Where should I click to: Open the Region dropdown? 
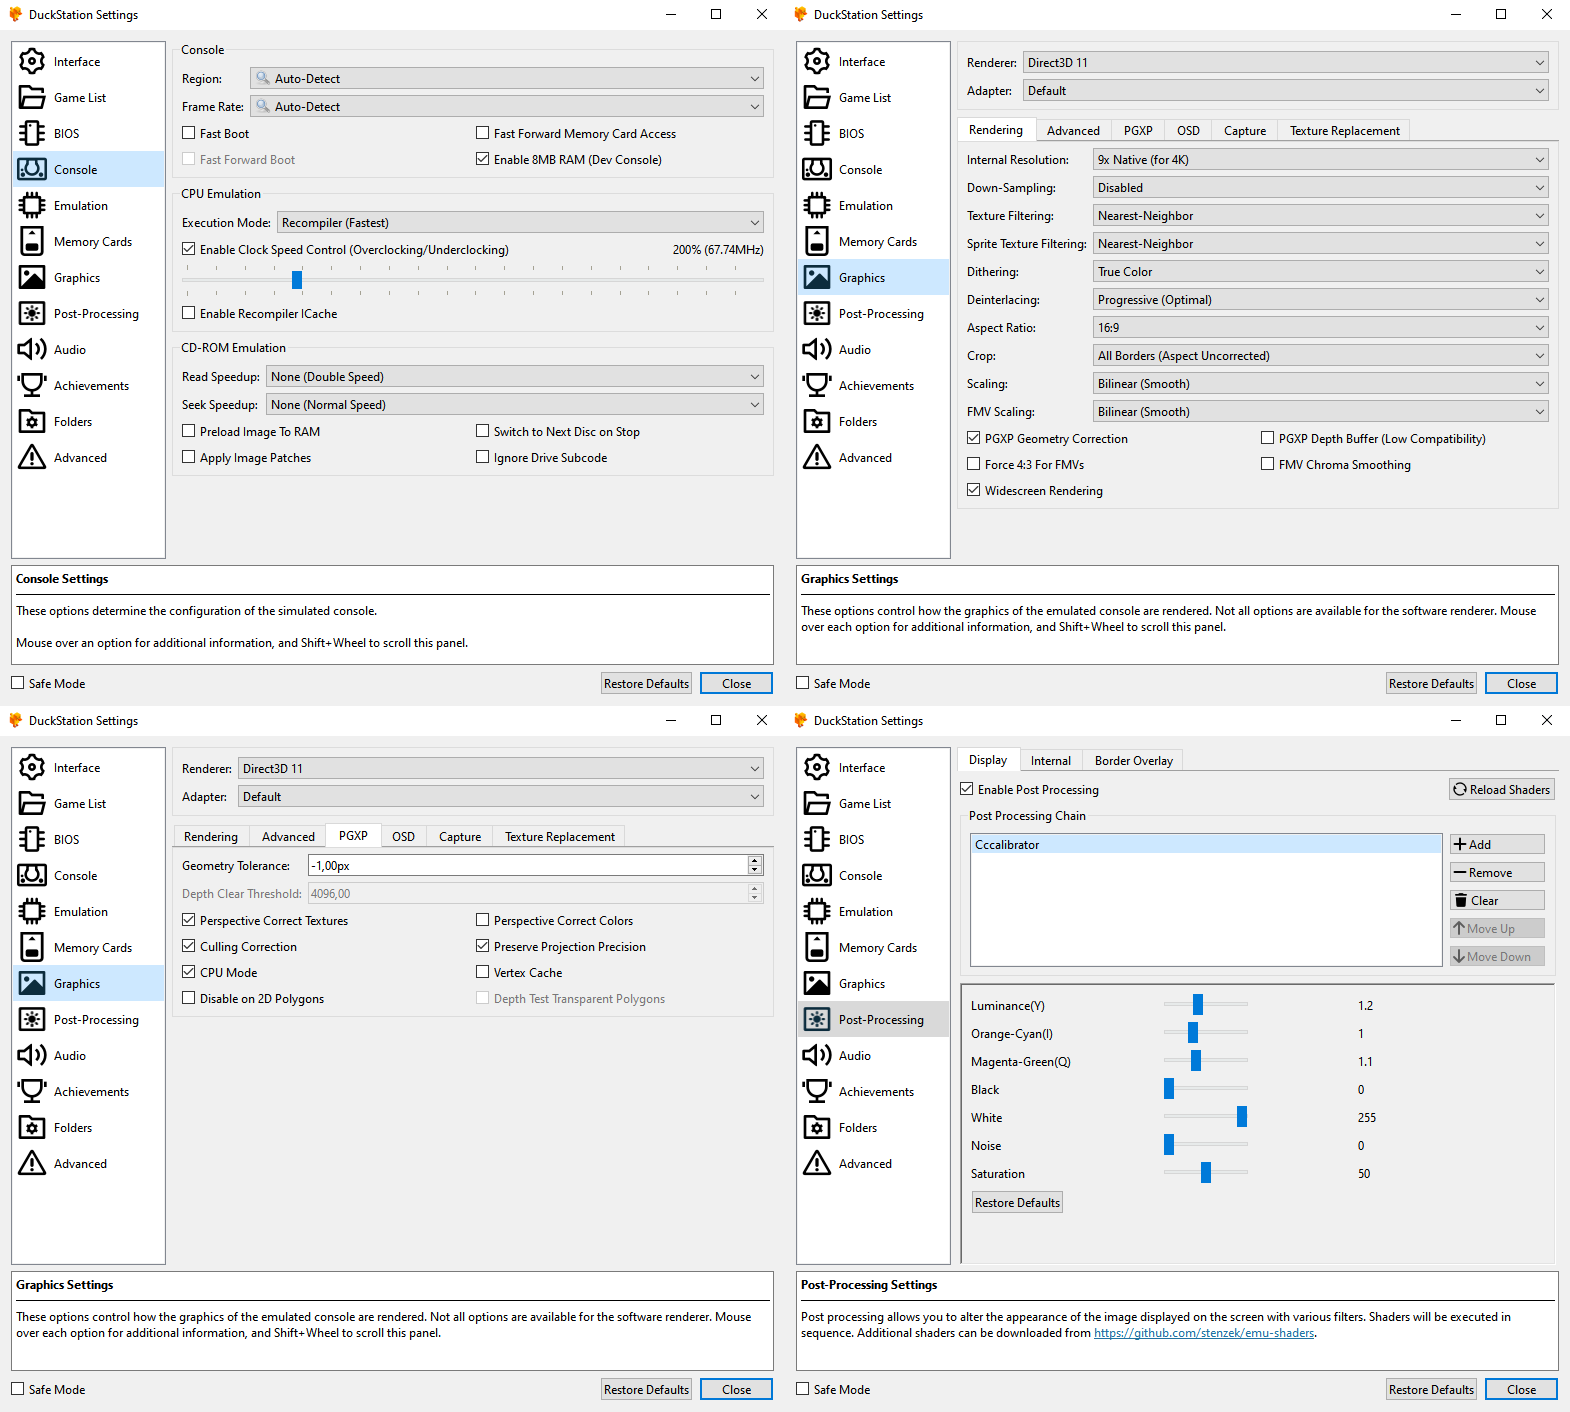(507, 78)
